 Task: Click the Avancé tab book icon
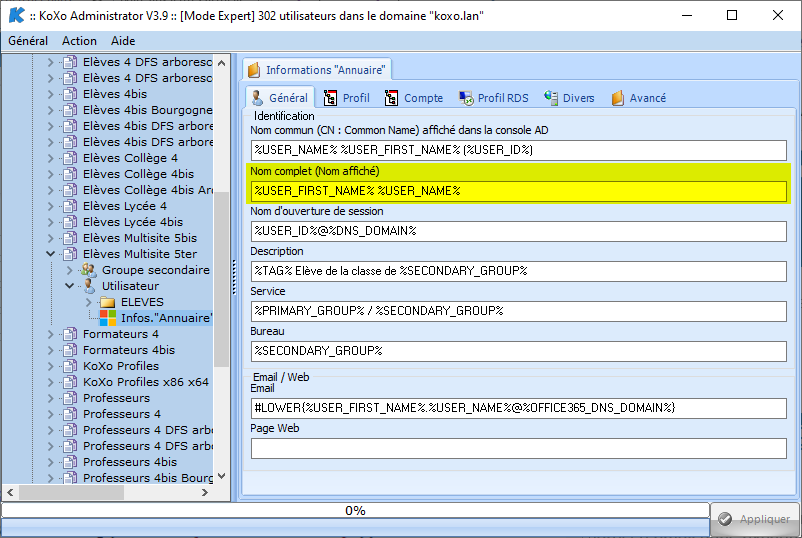pyautogui.click(x=618, y=98)
